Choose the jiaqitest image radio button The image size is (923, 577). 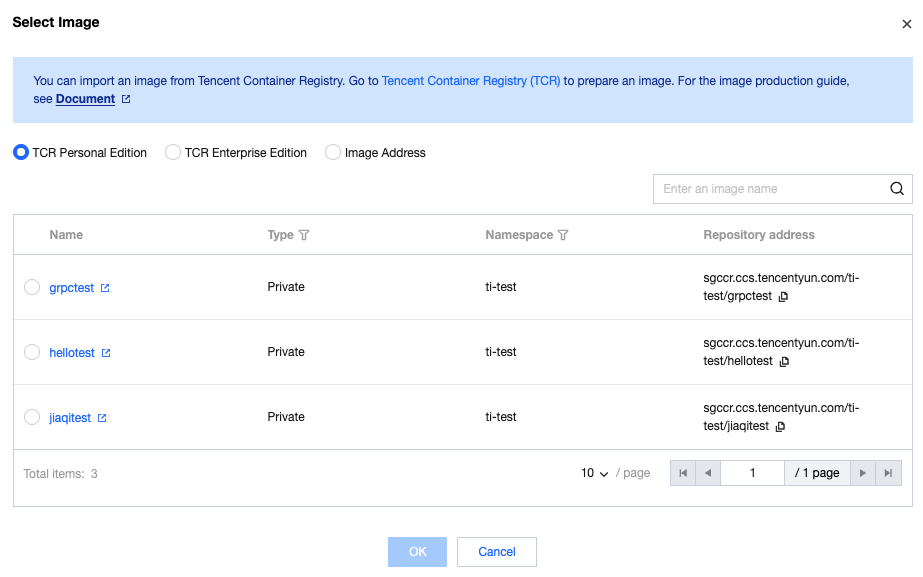(x=32, y=417)
